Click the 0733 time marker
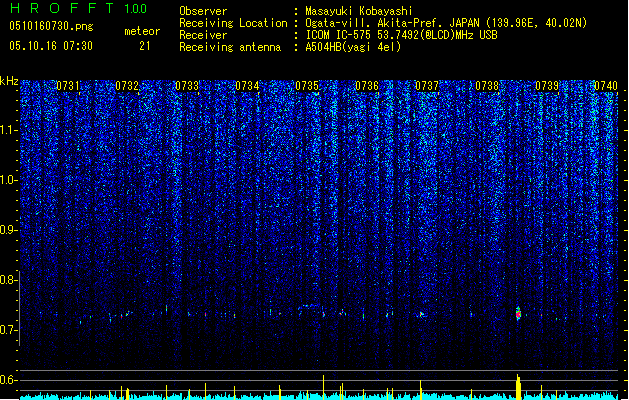Image resolution: width=629 pixels, height=400 pixels. point(187,86)
